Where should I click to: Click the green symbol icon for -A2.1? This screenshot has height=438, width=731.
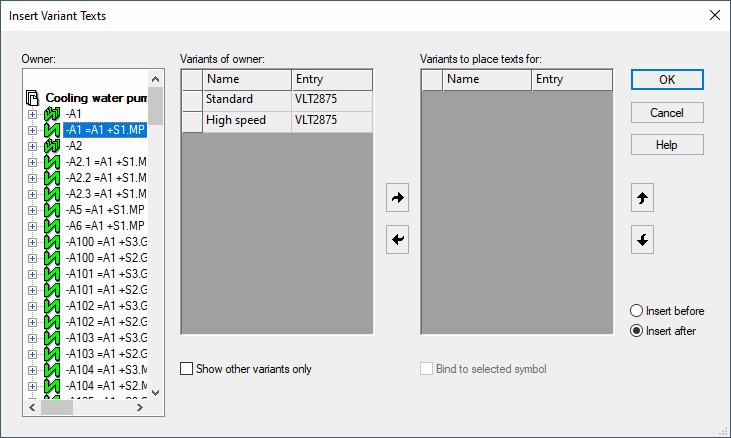pos(52,162)
